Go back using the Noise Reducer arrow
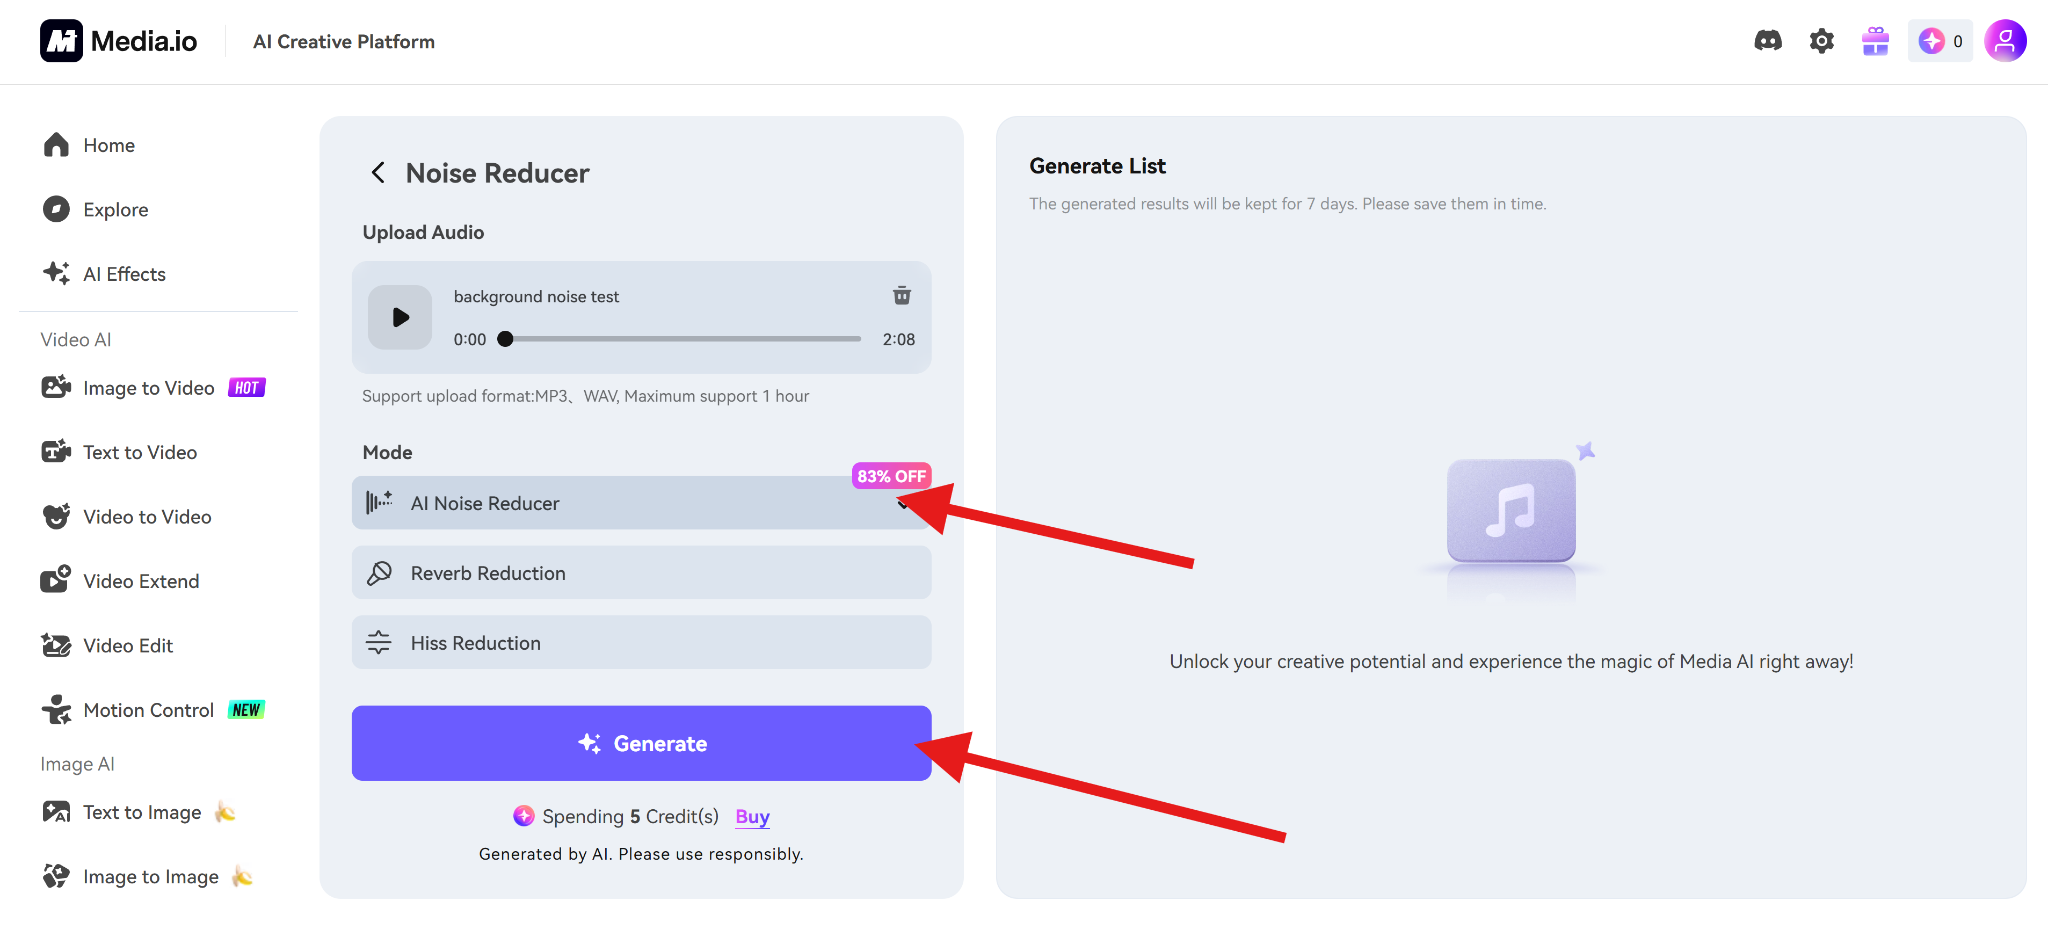 tap(378, 173)
